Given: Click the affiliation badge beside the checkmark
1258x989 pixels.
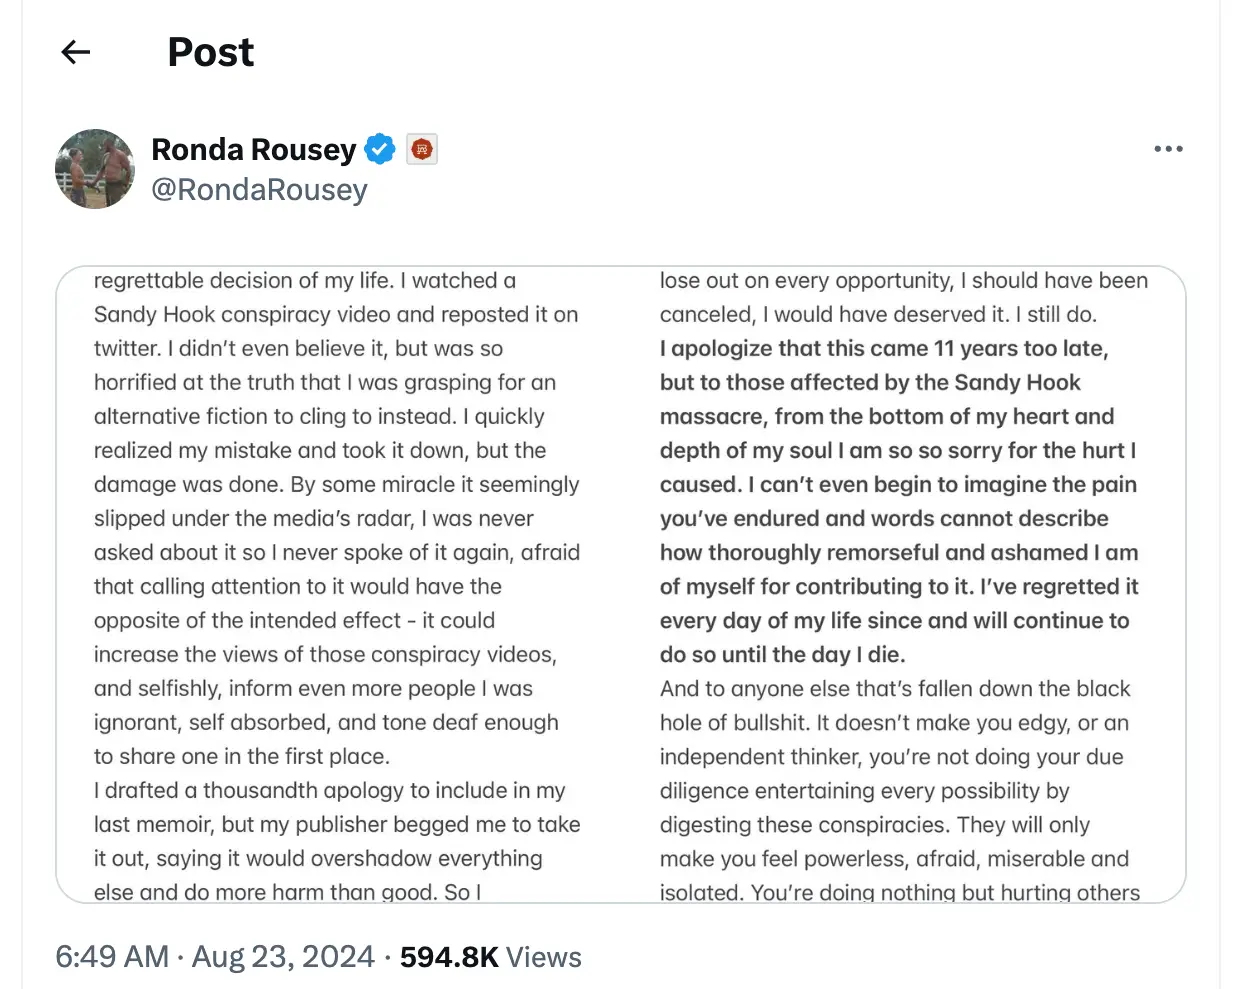Looking at the screenshot, I should tap(421, 149).
